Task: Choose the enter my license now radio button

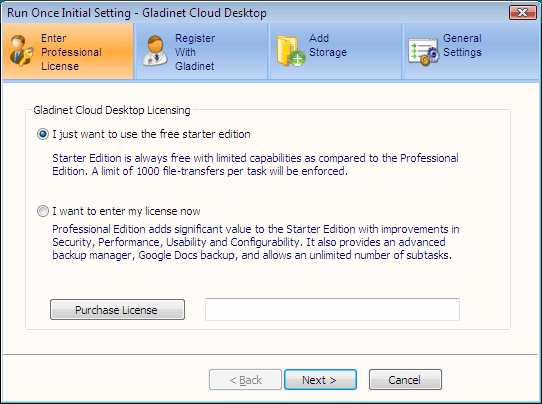Action: click(43, 211)
